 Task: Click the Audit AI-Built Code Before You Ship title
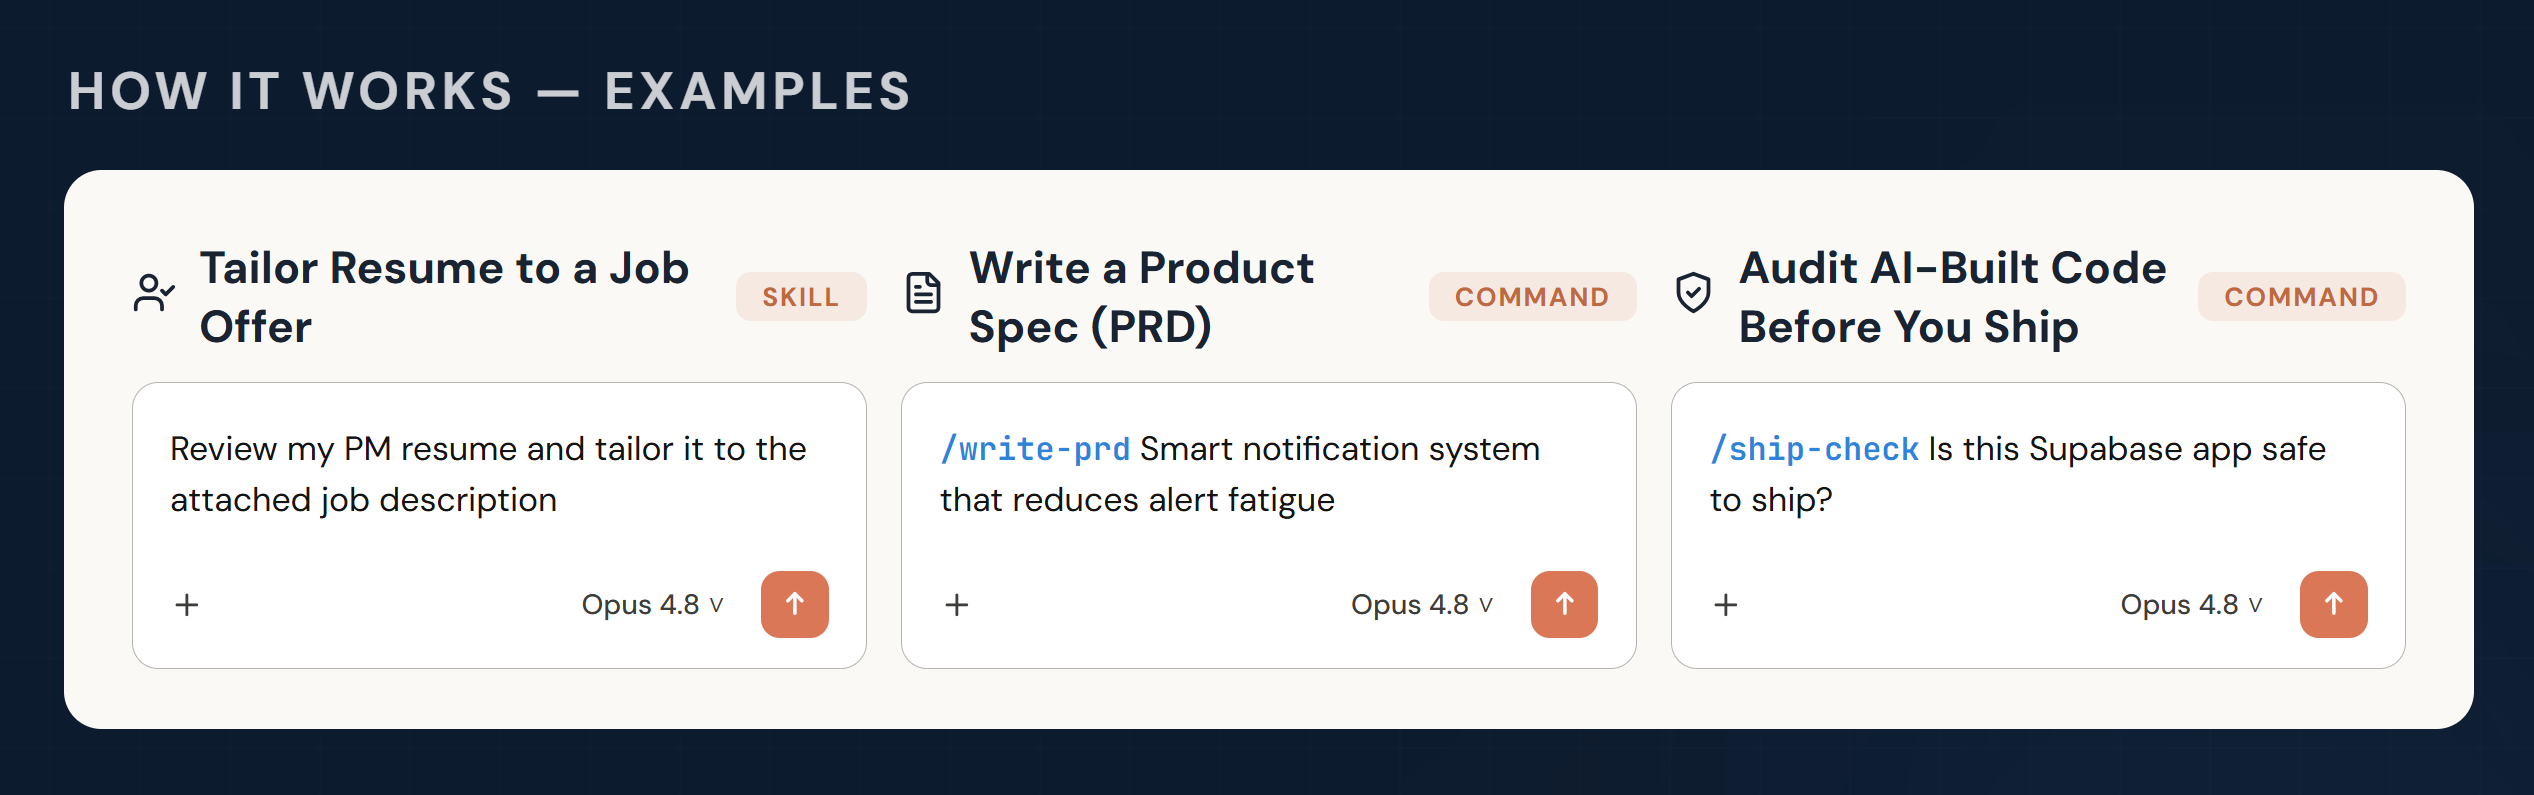tap(1953, 297)
